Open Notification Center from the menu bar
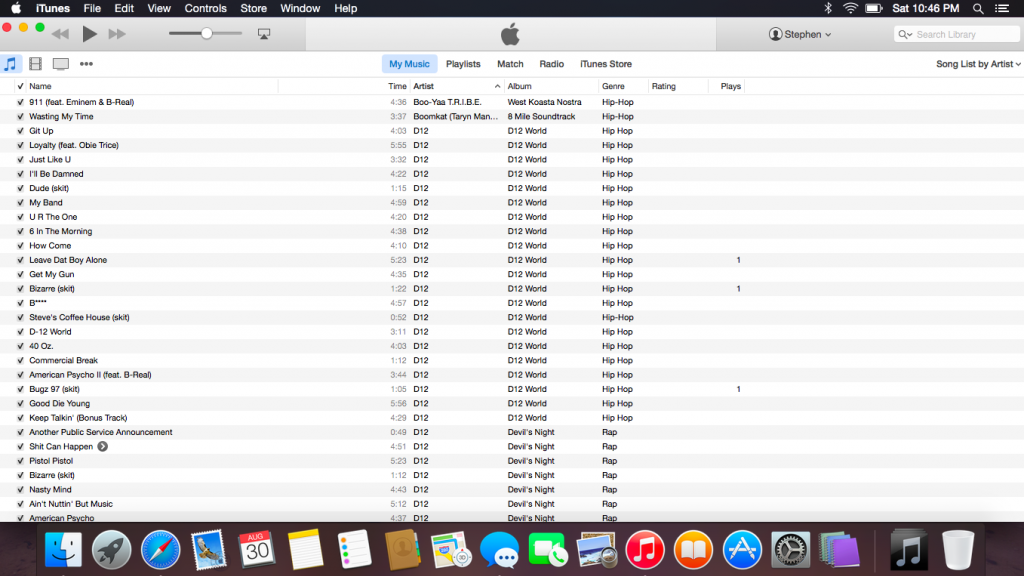This screenshot has height=576, width=1024. click(x=1002, y=8)
